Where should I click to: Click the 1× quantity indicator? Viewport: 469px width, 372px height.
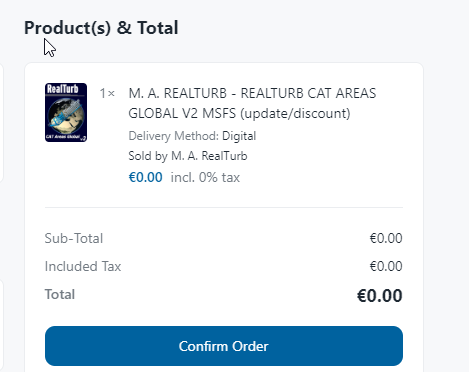pos(107,93)
